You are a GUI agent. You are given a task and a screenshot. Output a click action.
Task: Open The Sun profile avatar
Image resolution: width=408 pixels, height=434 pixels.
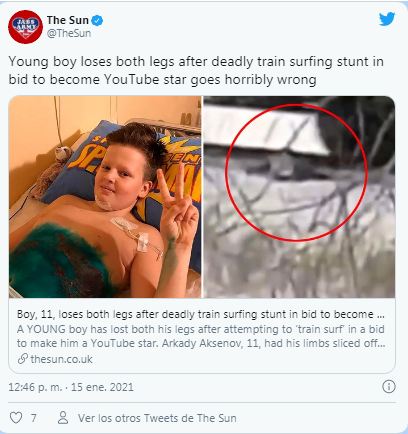coord(25,27)
